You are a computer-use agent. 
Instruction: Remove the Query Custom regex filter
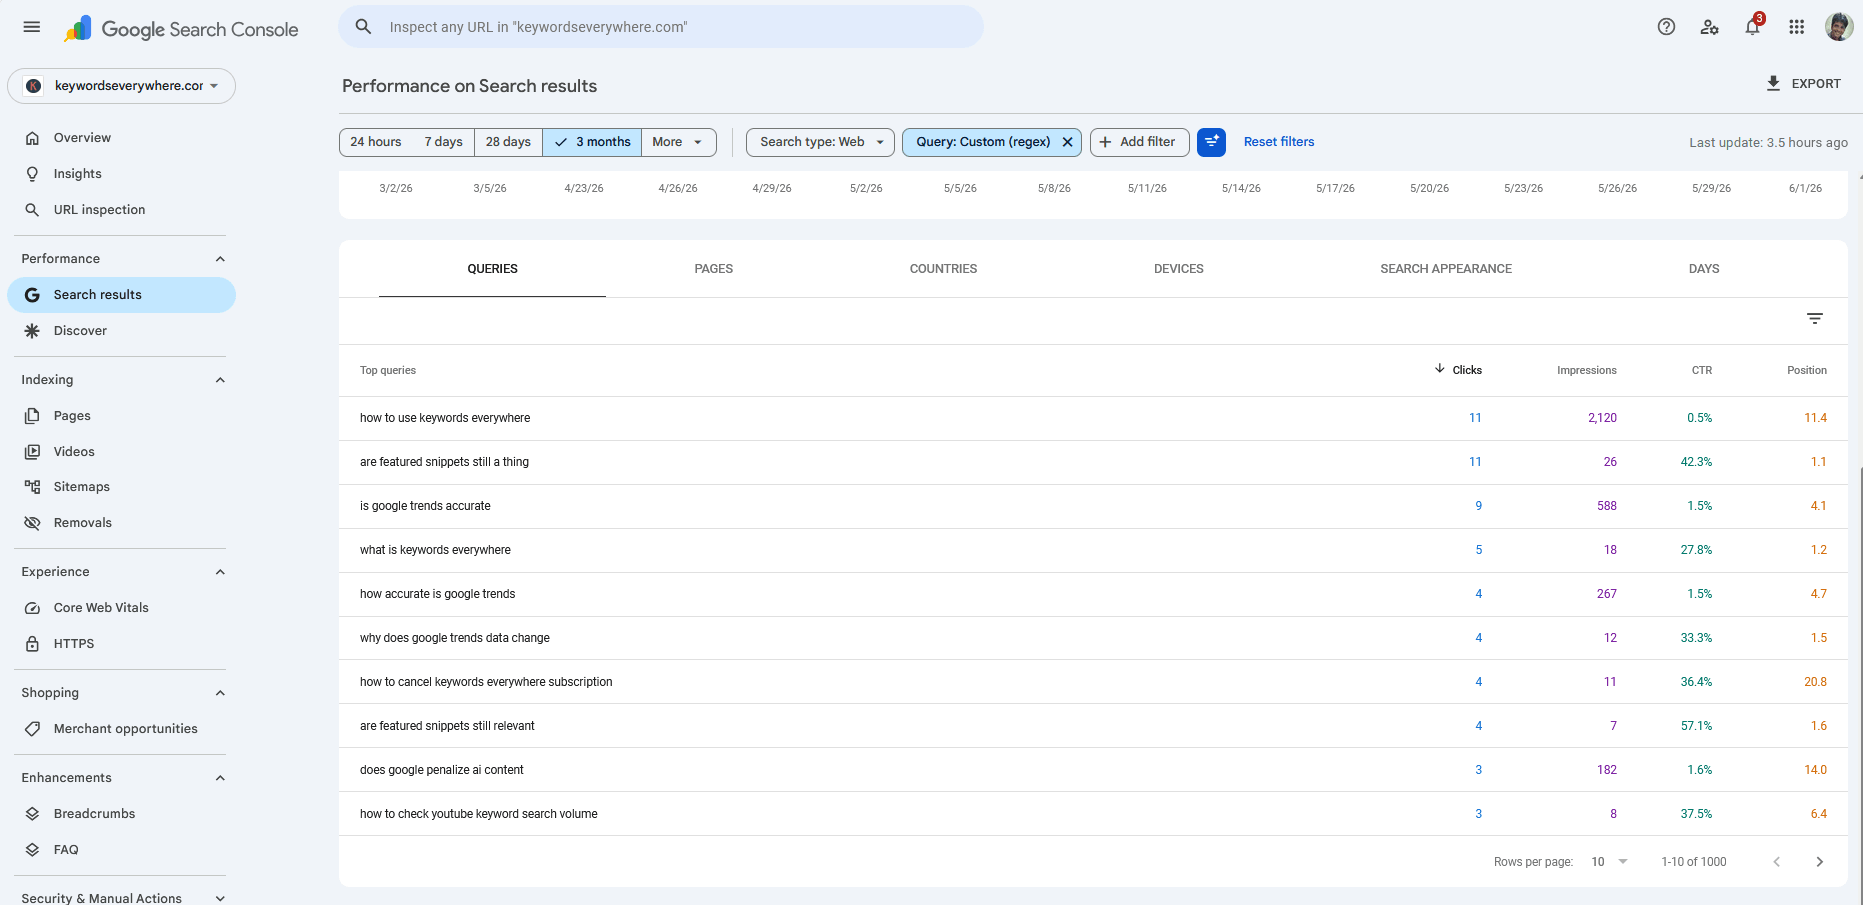click(x=1067, y=142)
